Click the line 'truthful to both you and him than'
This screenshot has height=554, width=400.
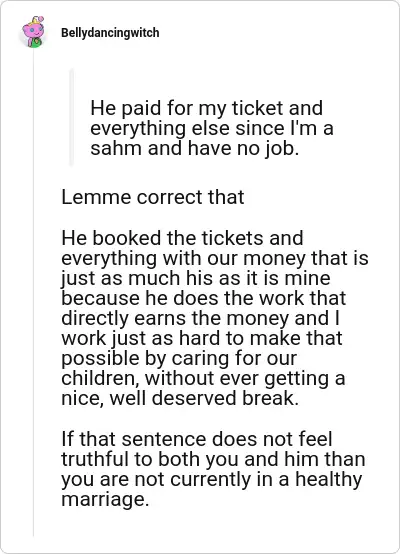coord(213,459)
